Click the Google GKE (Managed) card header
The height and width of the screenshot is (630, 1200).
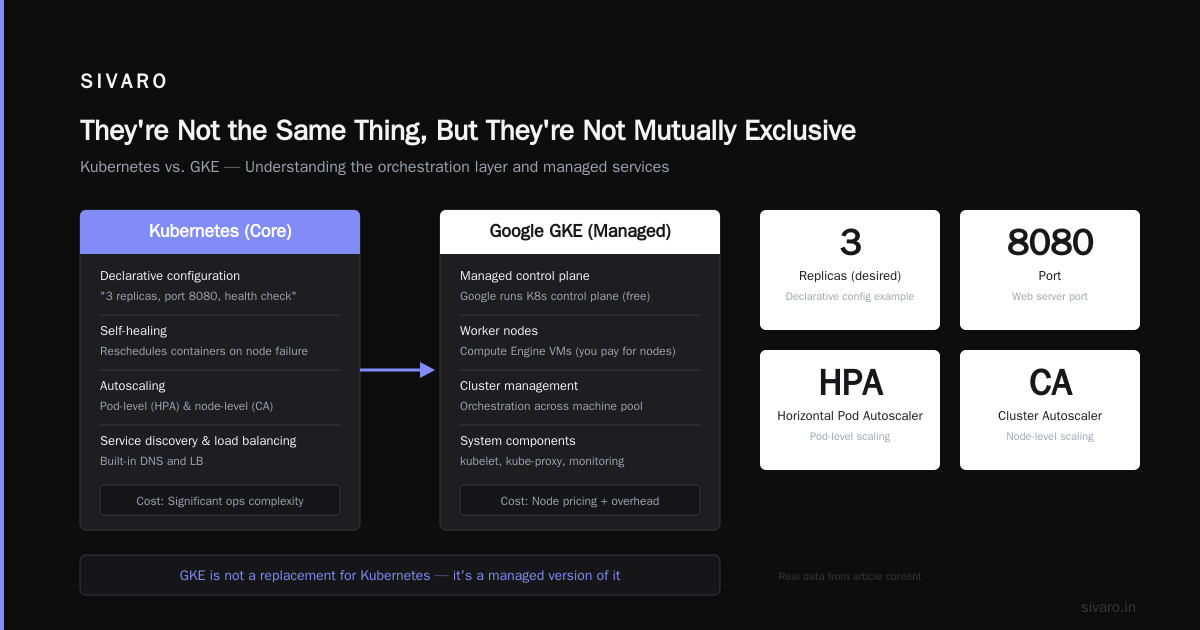(580, 231)
